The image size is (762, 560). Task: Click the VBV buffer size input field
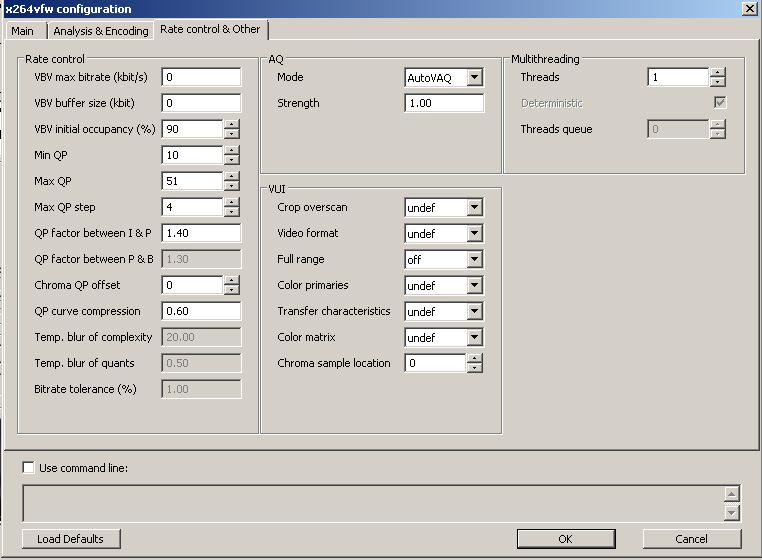[x=201, y=103]
